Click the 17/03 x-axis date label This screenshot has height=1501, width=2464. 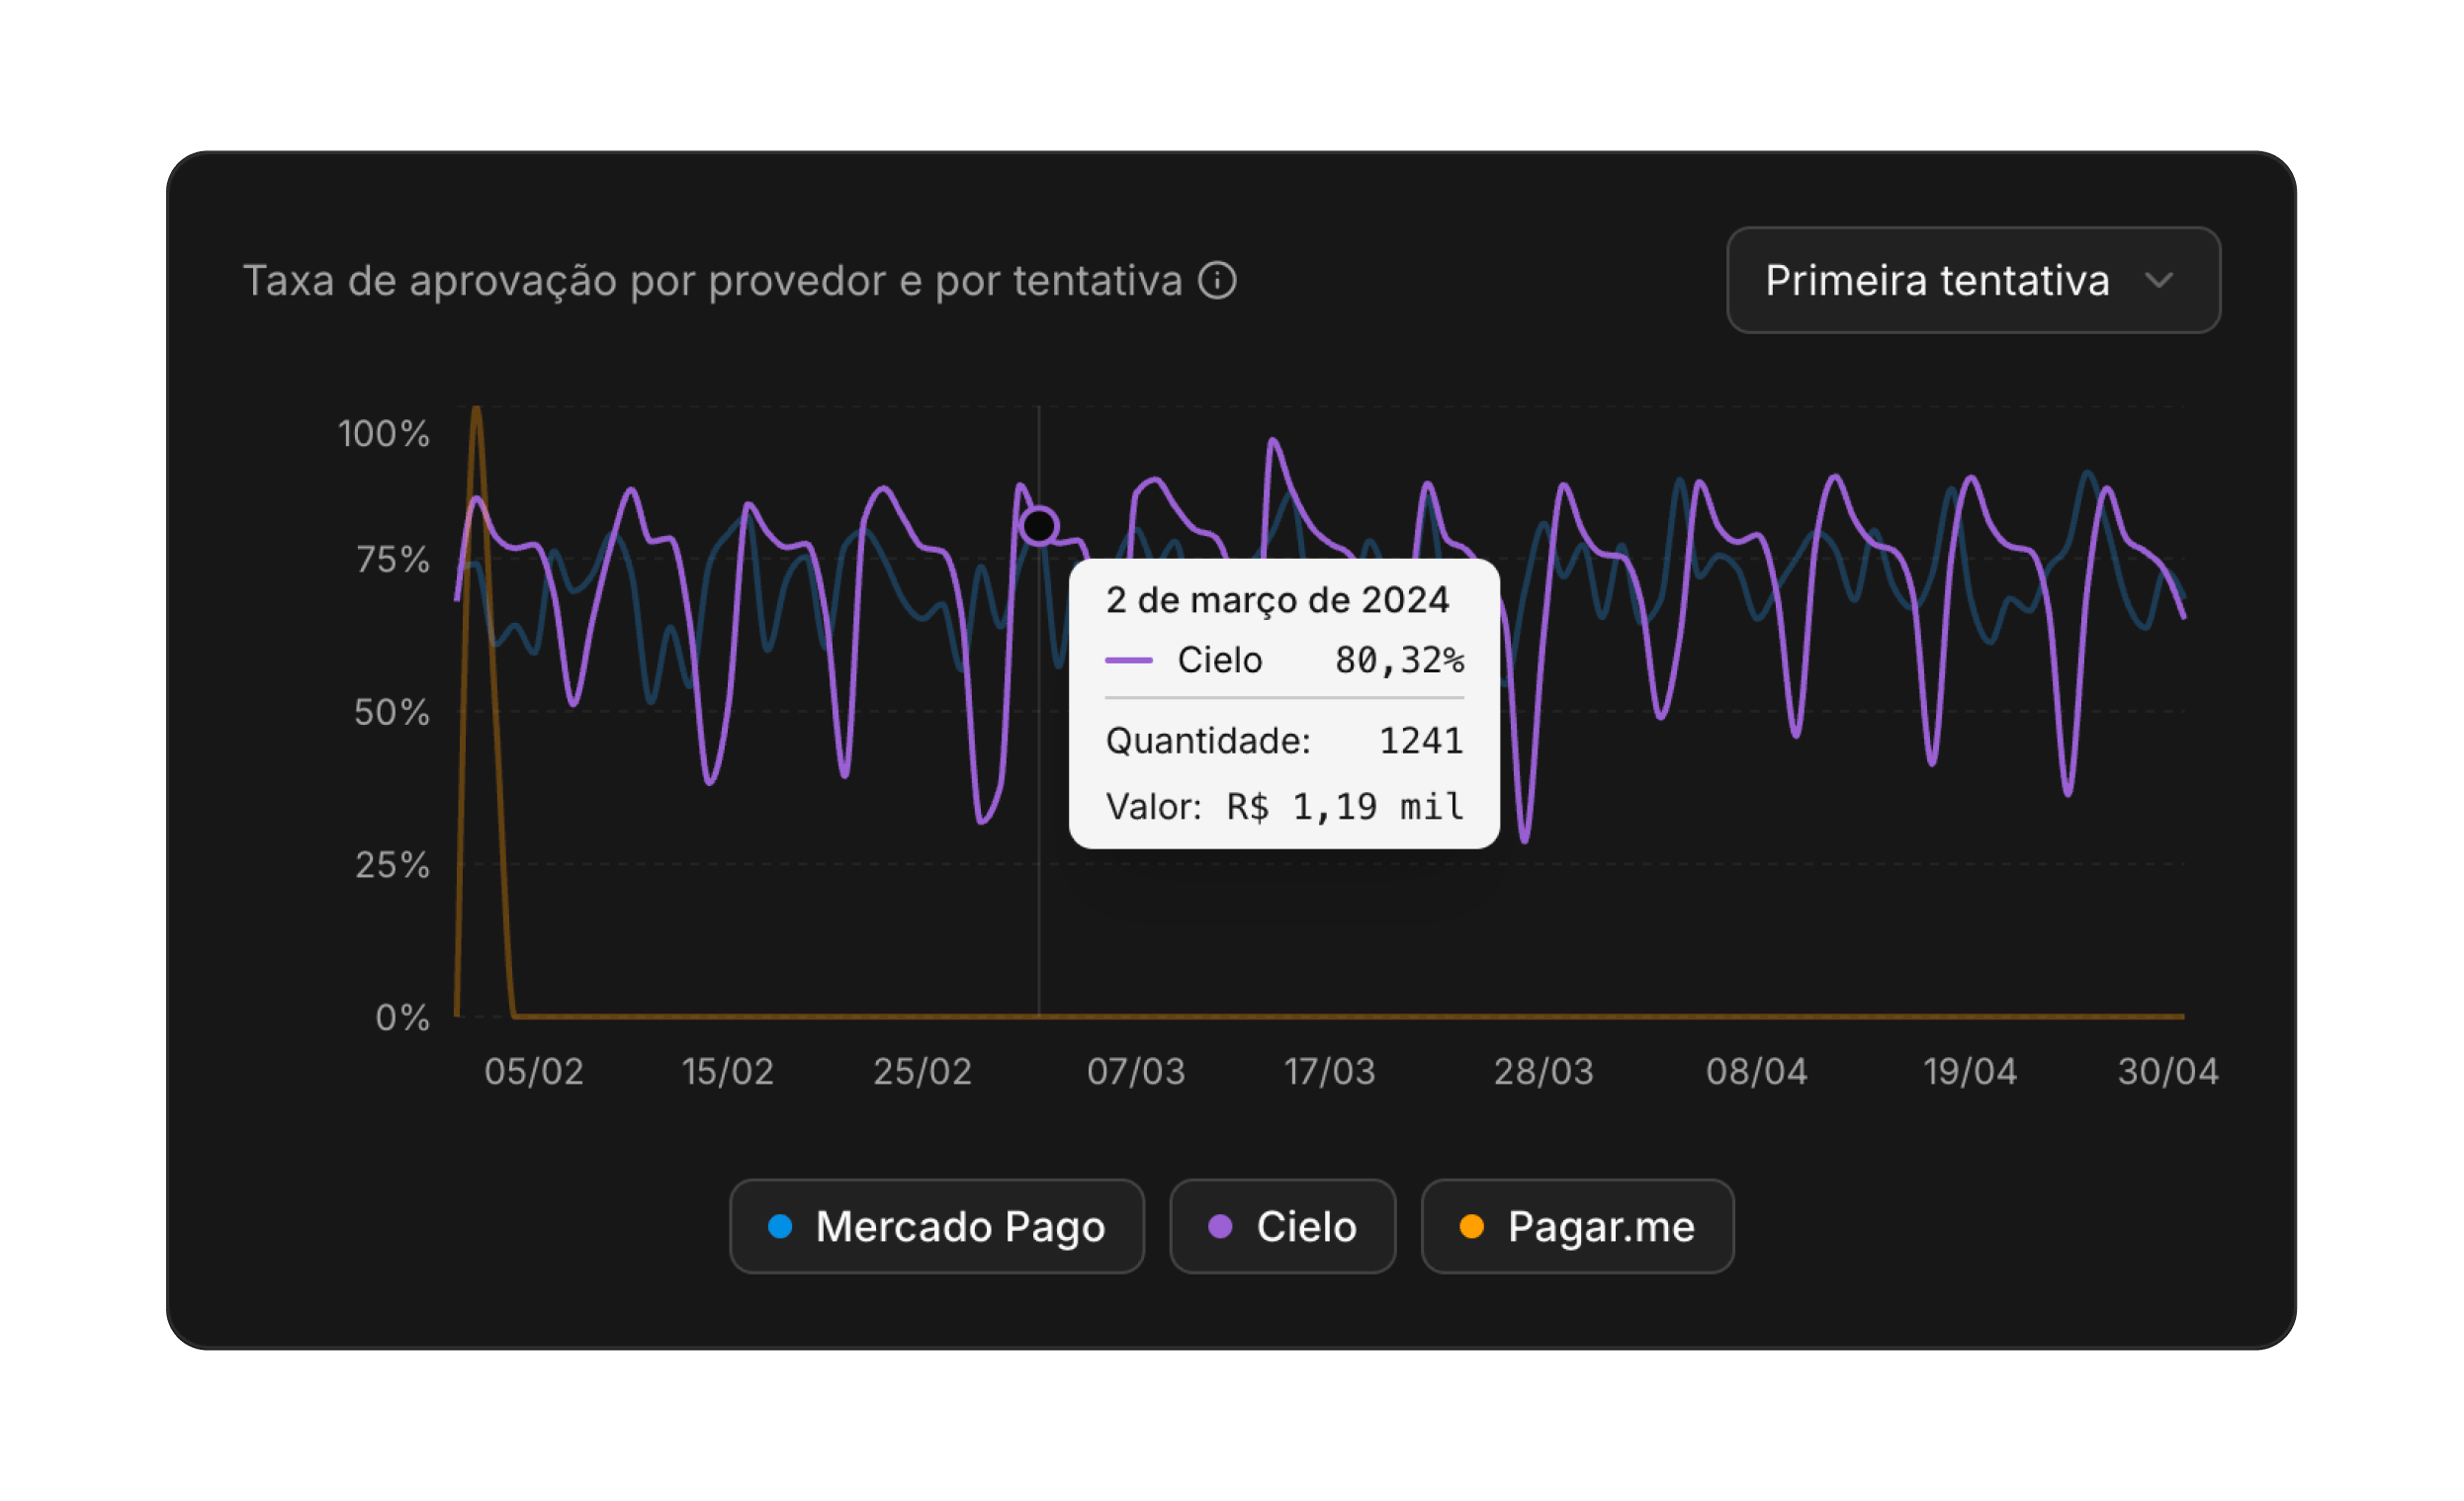(1330, 1072)
